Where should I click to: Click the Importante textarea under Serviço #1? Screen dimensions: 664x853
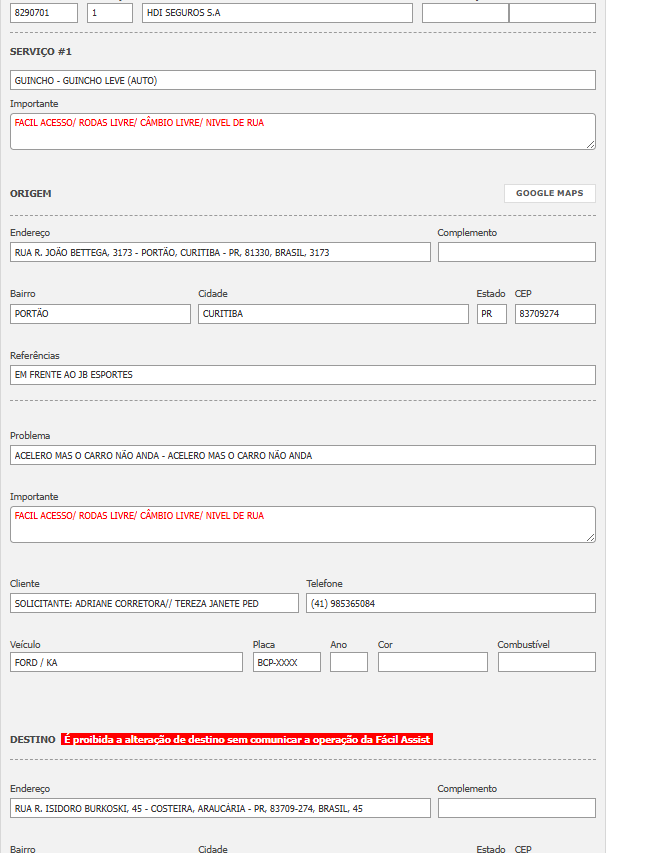[302, 131]
